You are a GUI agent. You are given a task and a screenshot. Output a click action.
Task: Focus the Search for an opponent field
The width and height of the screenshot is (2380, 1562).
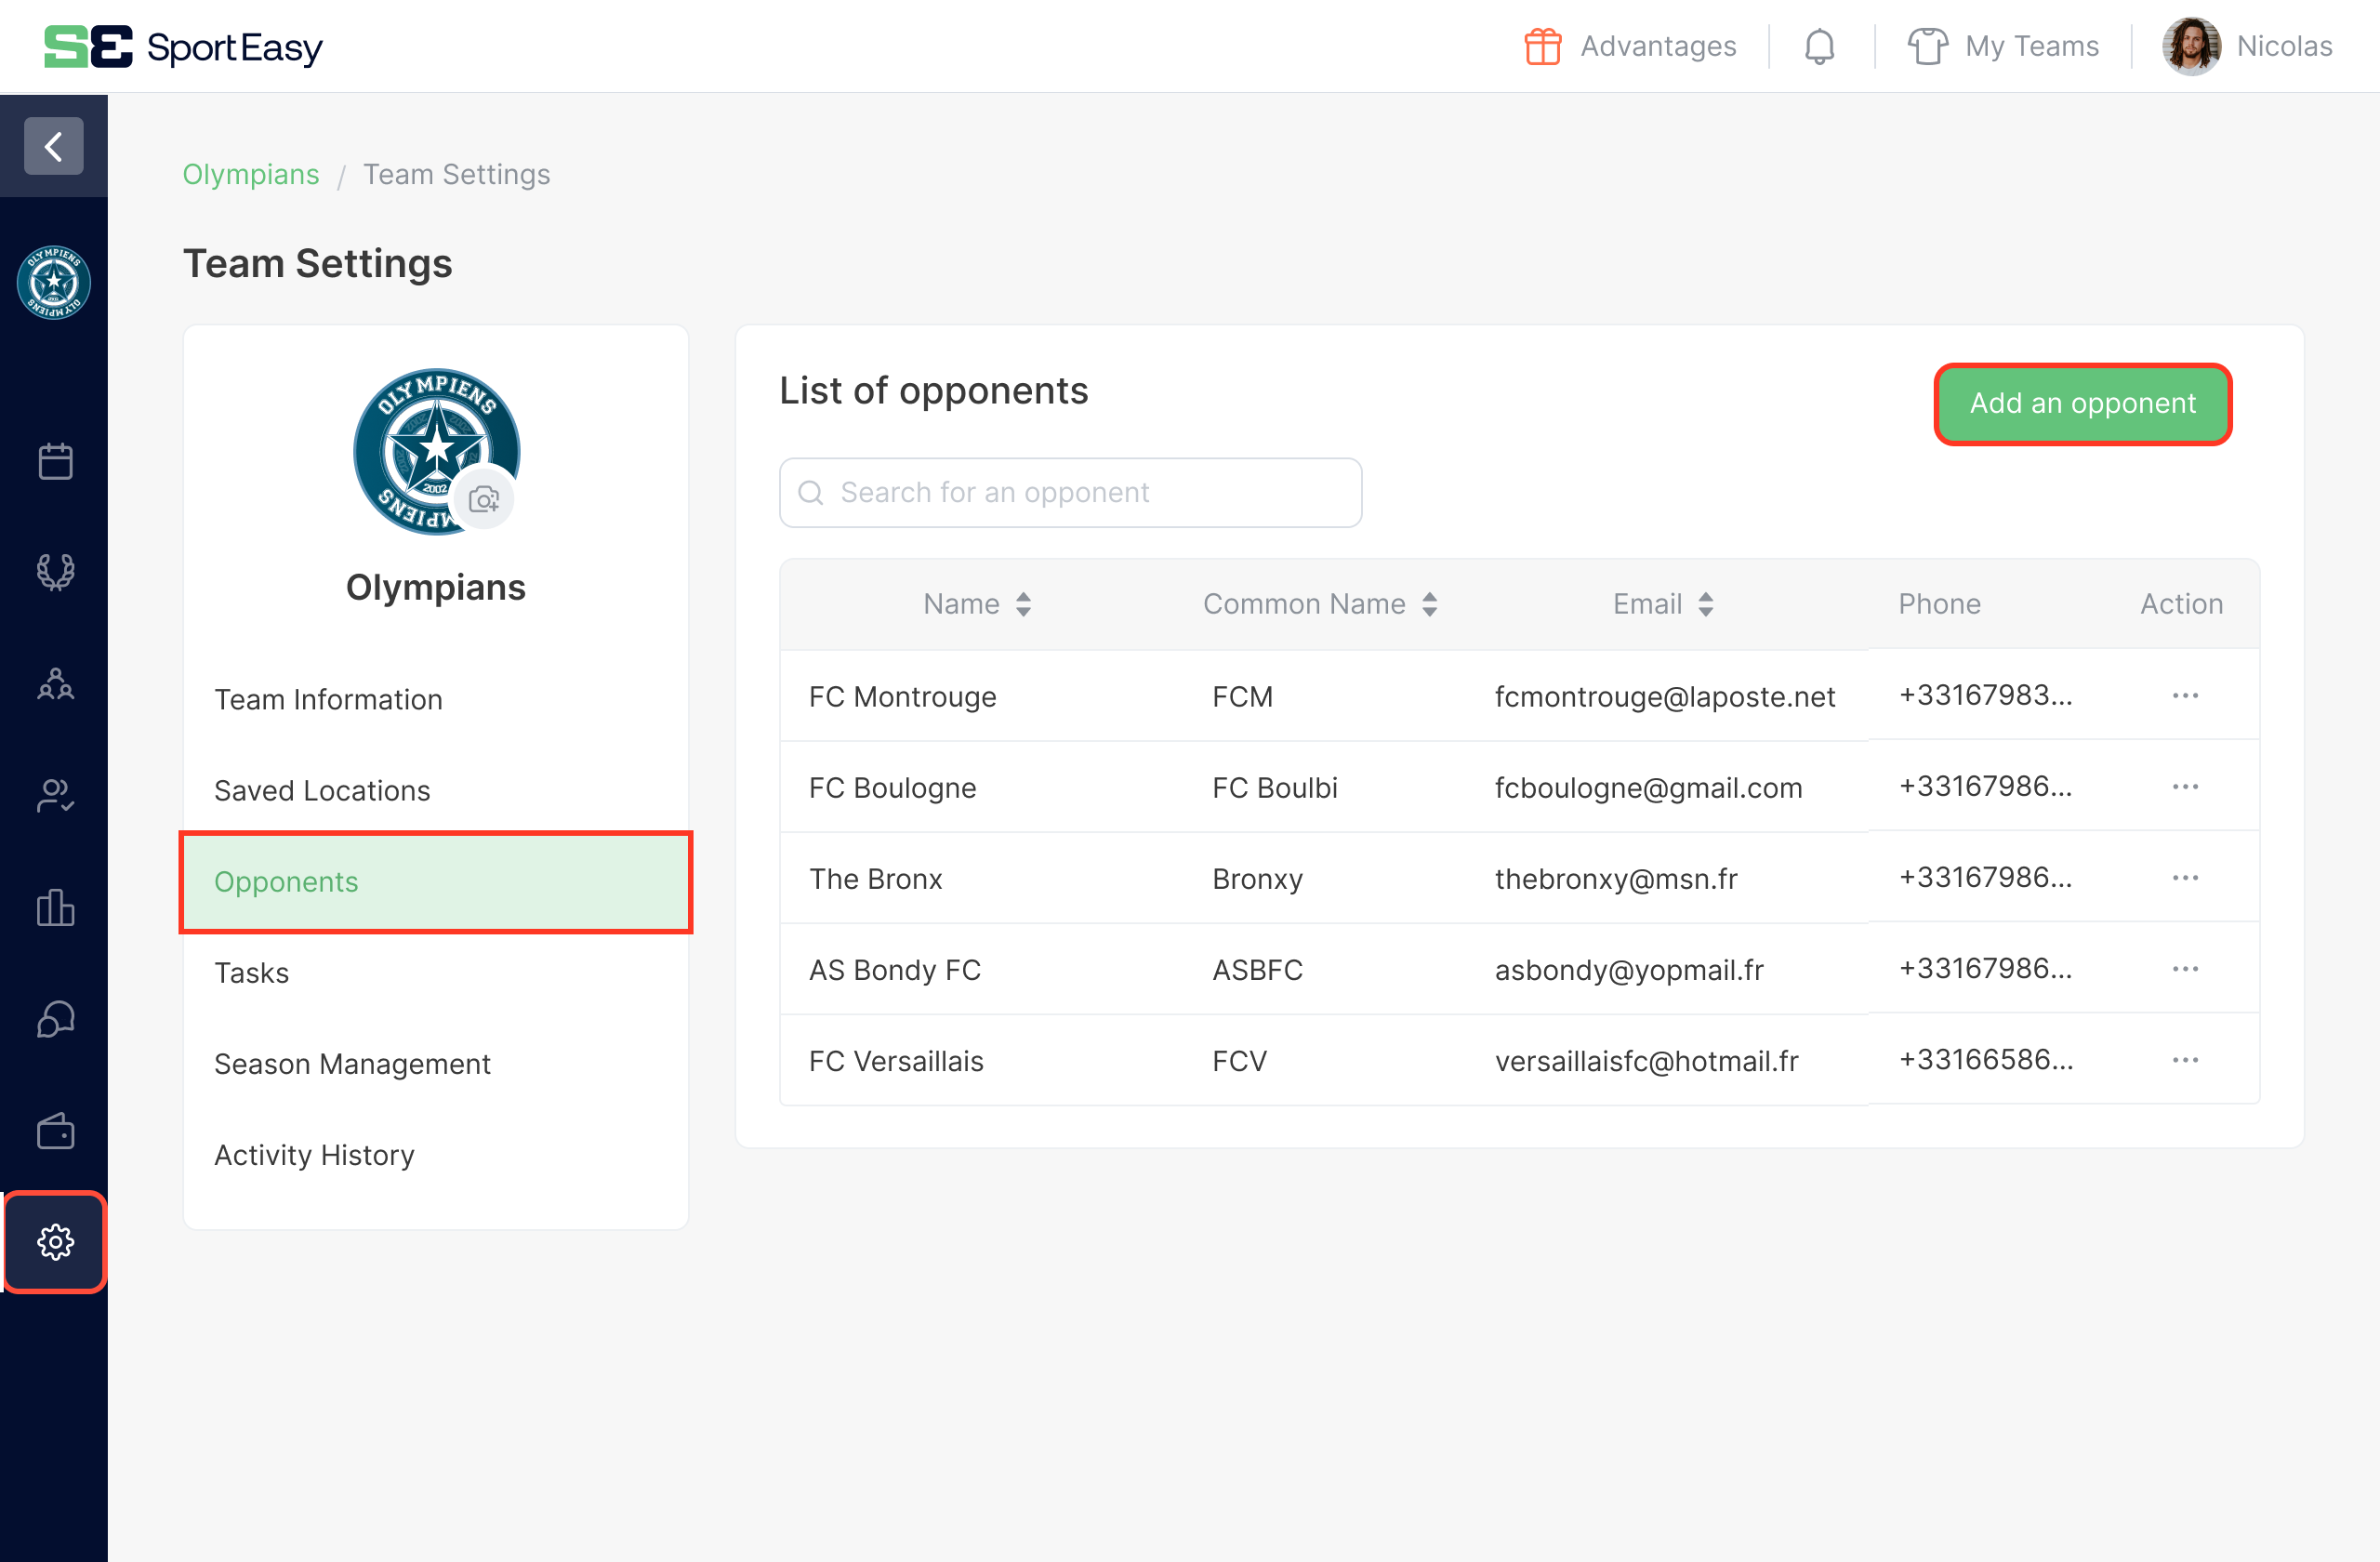[1070, 492]
